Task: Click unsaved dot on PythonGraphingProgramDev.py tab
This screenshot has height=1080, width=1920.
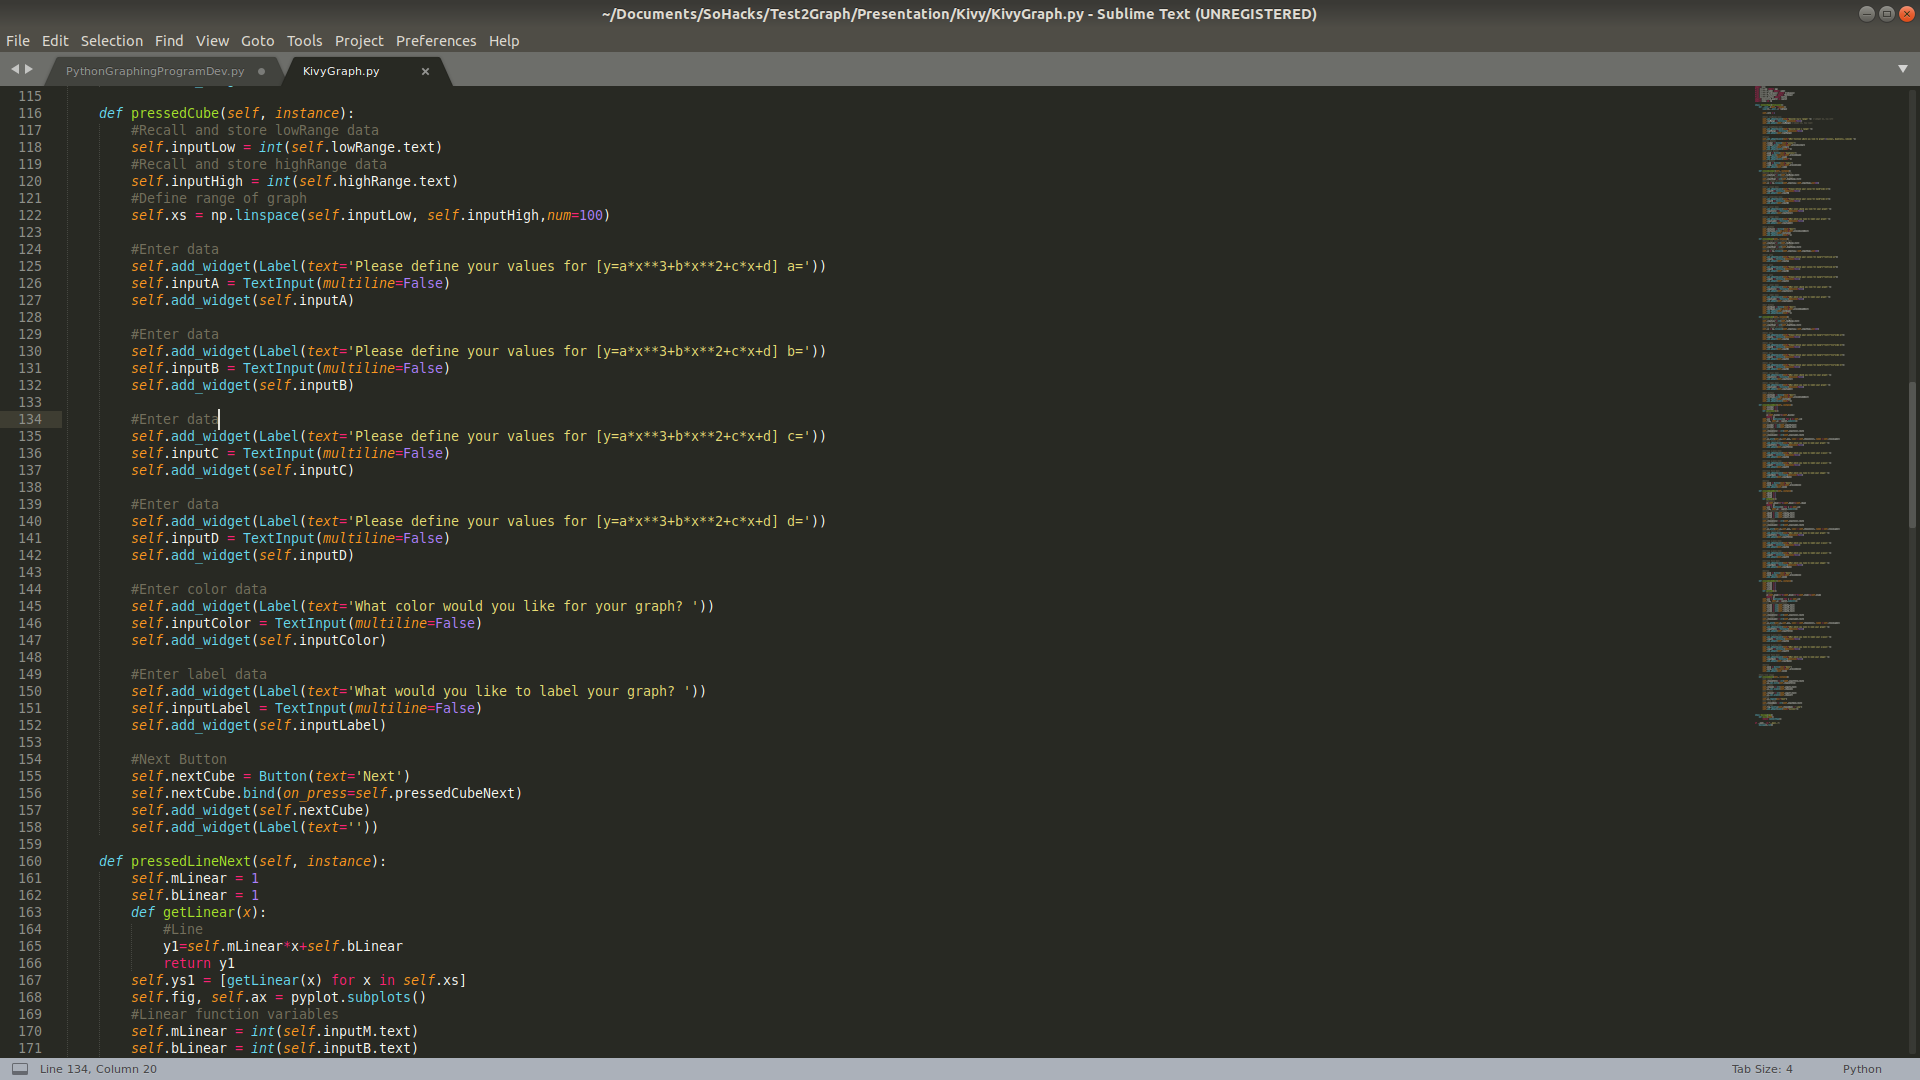Action: click(x=262, y=71)
